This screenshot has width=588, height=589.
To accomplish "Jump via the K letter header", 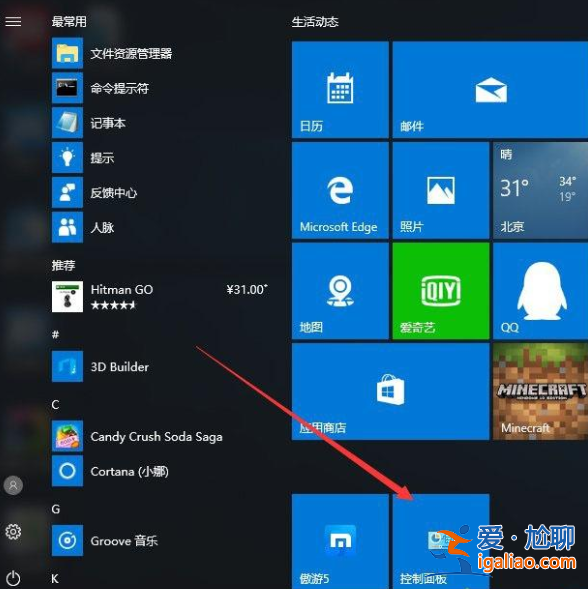I will tap(55, 579).
